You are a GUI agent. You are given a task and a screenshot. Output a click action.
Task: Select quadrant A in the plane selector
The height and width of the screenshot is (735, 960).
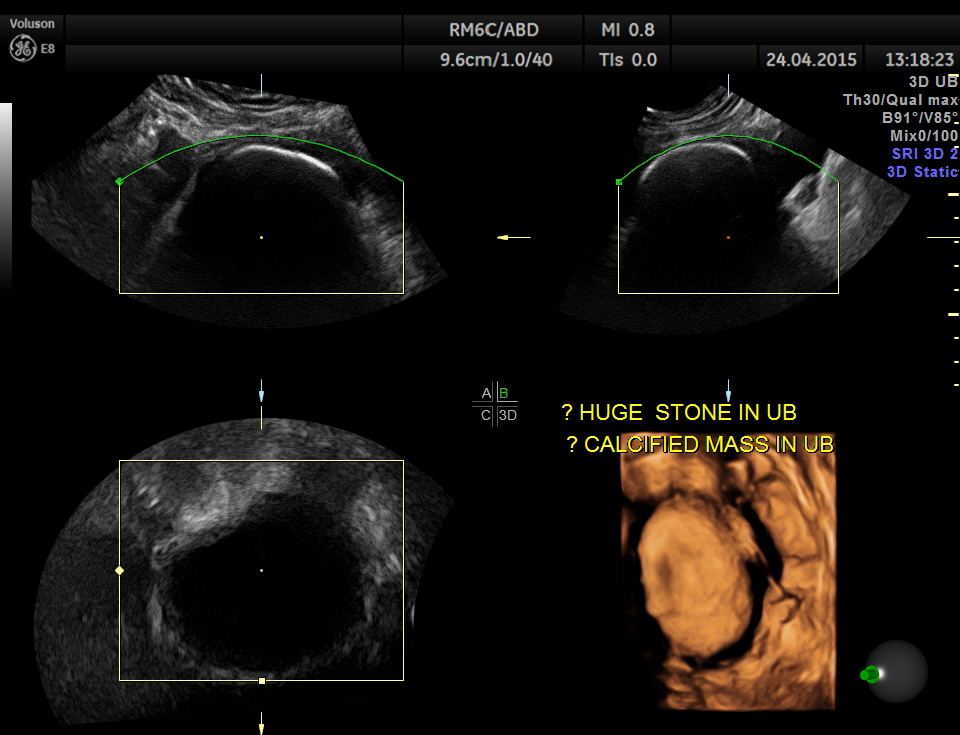tap(486, 393)
